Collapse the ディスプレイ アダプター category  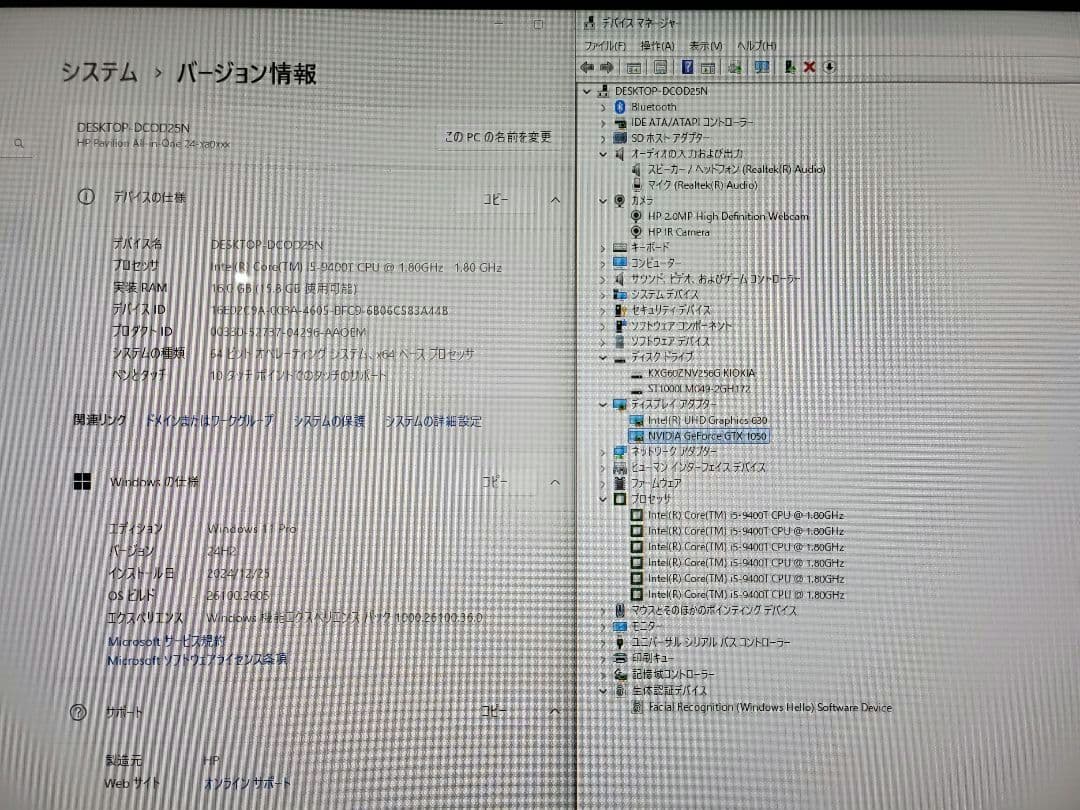coord(602,404)
